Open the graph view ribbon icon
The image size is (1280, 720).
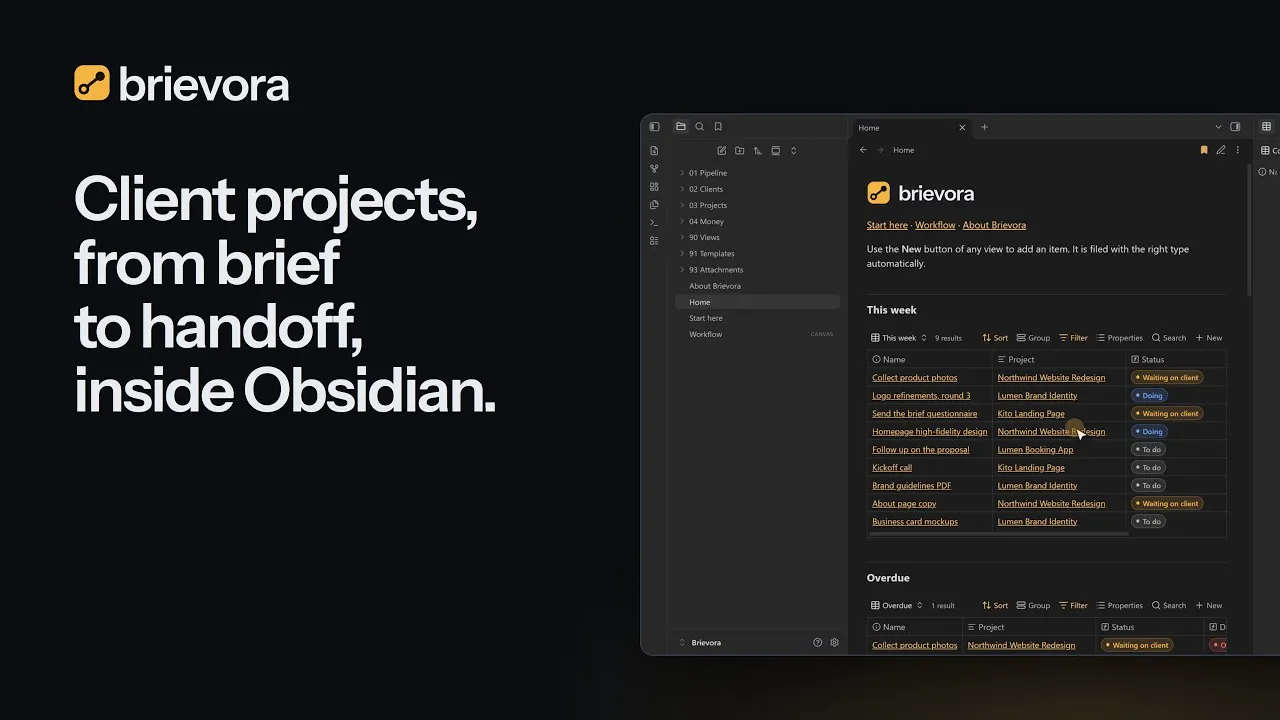coord(654,169)
